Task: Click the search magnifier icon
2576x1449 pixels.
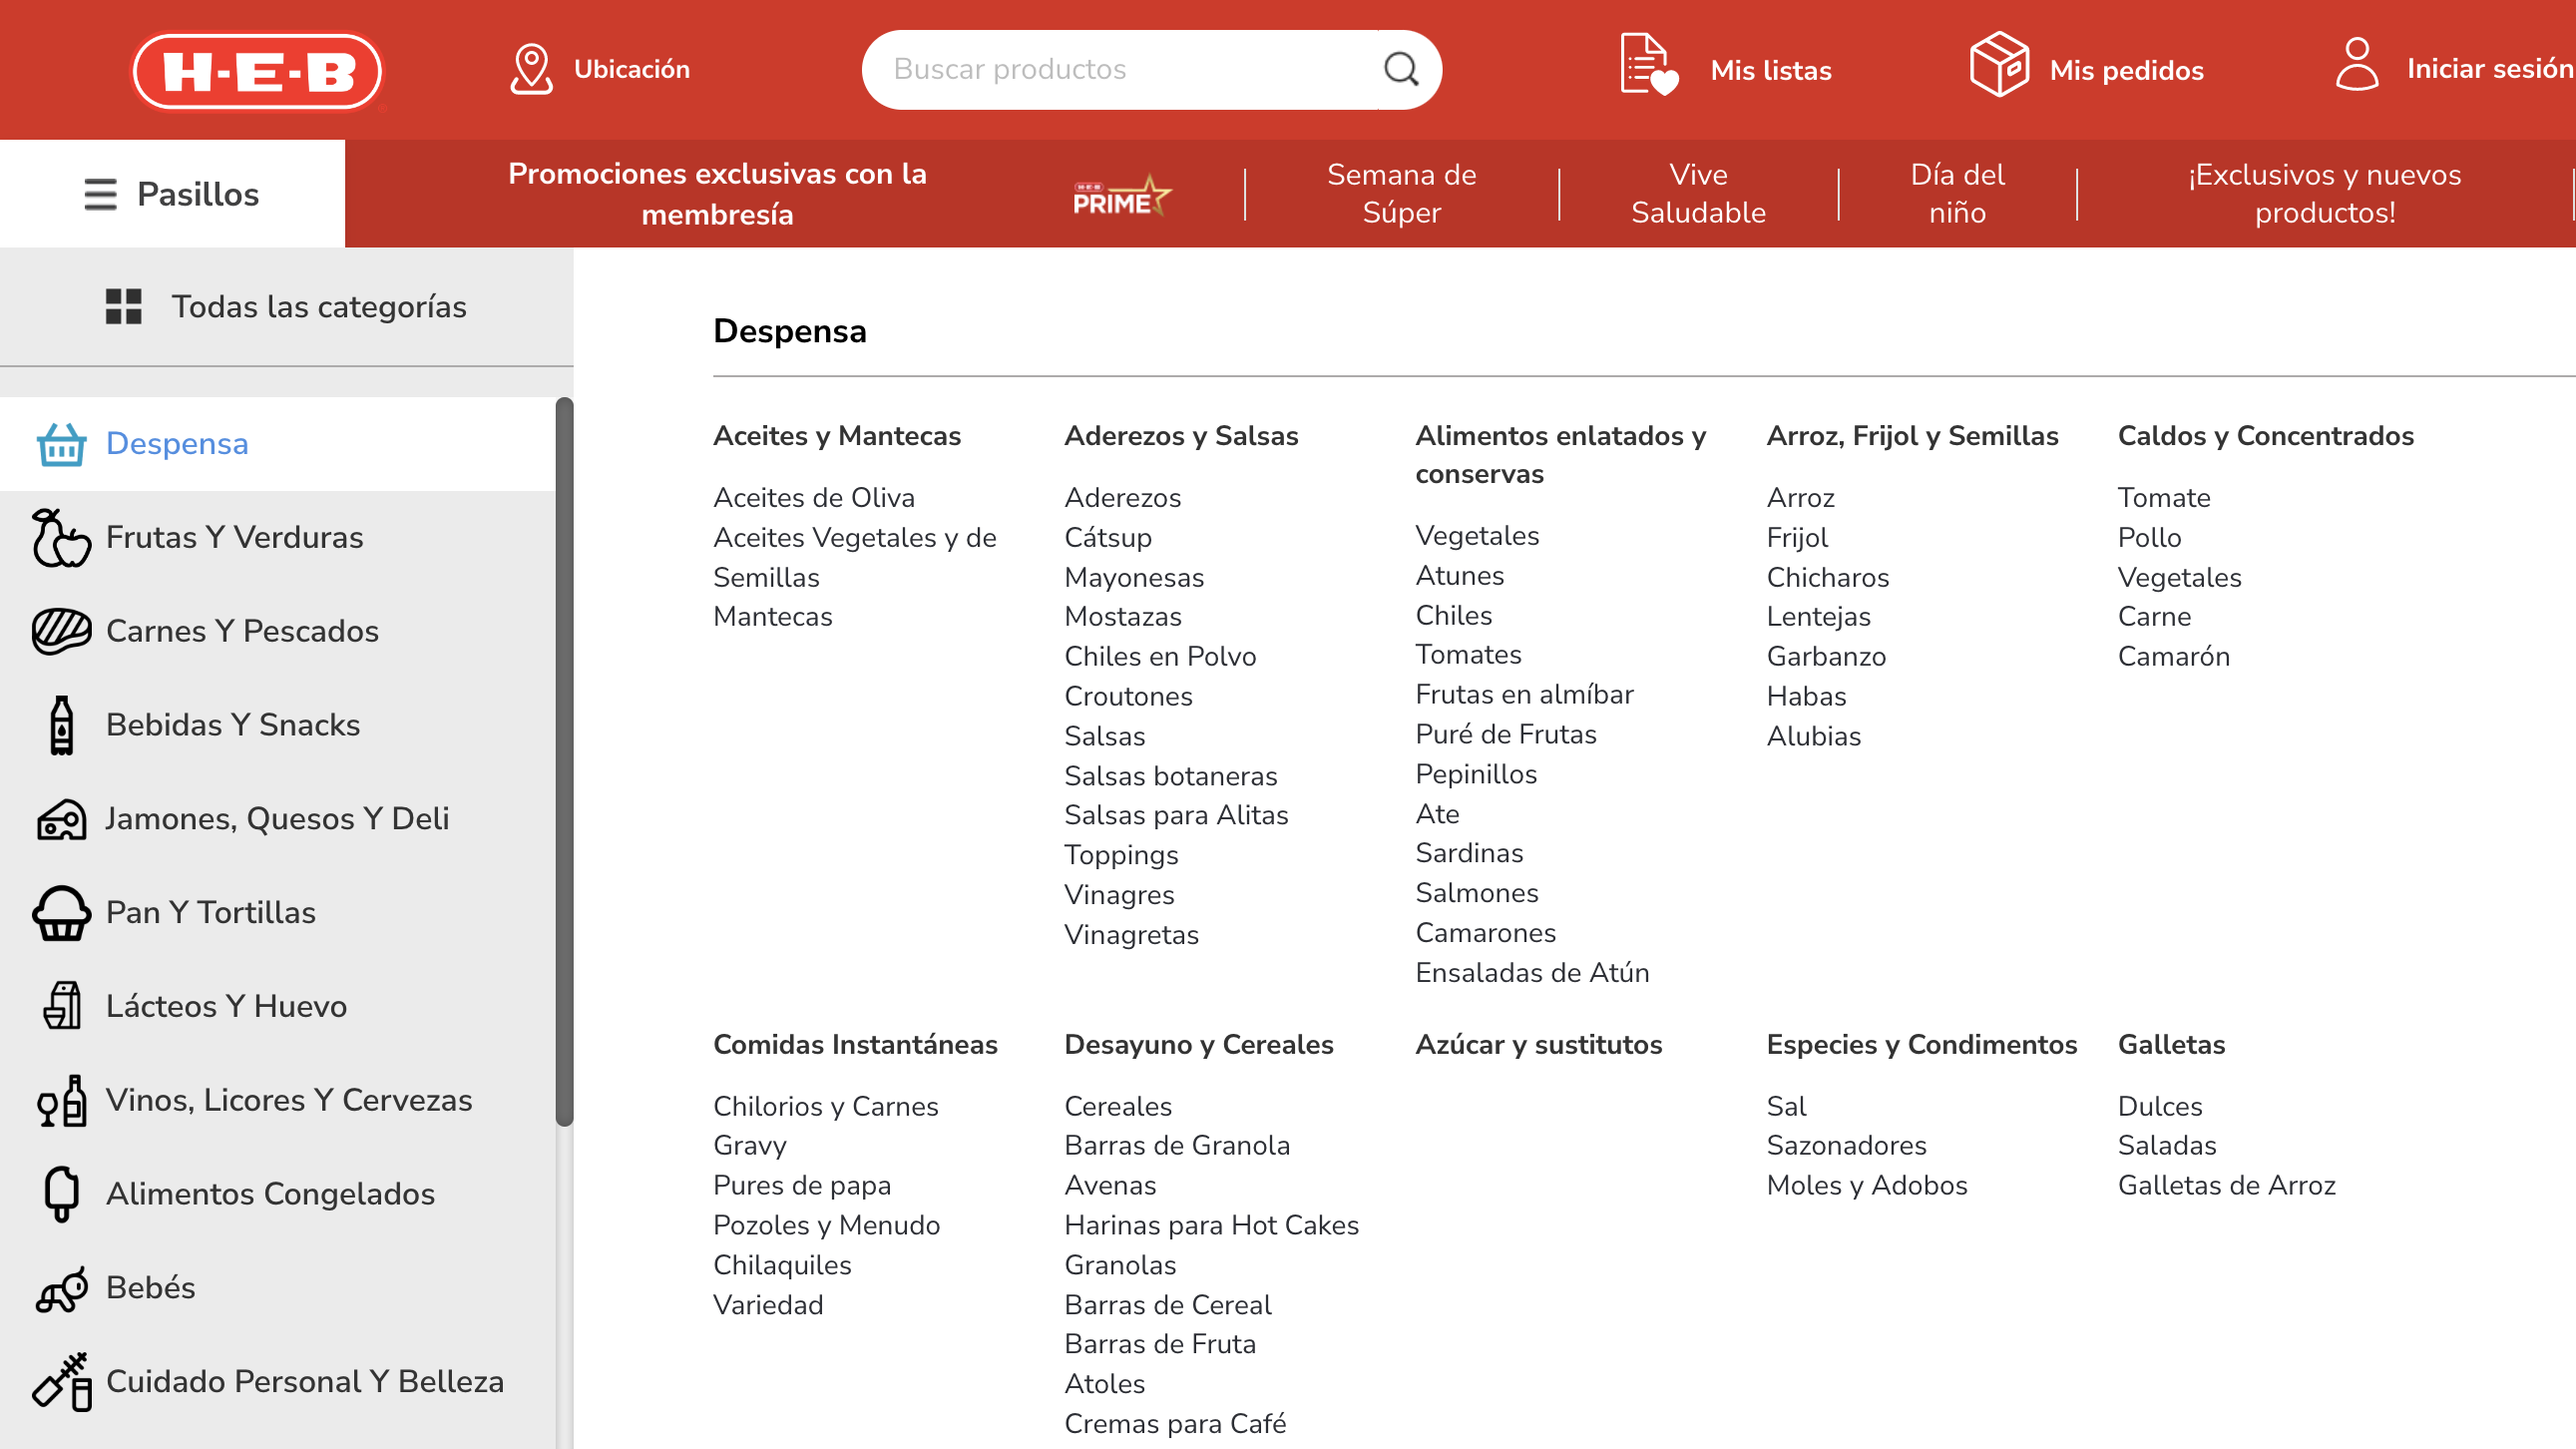Action: [x=1401, y=69]
